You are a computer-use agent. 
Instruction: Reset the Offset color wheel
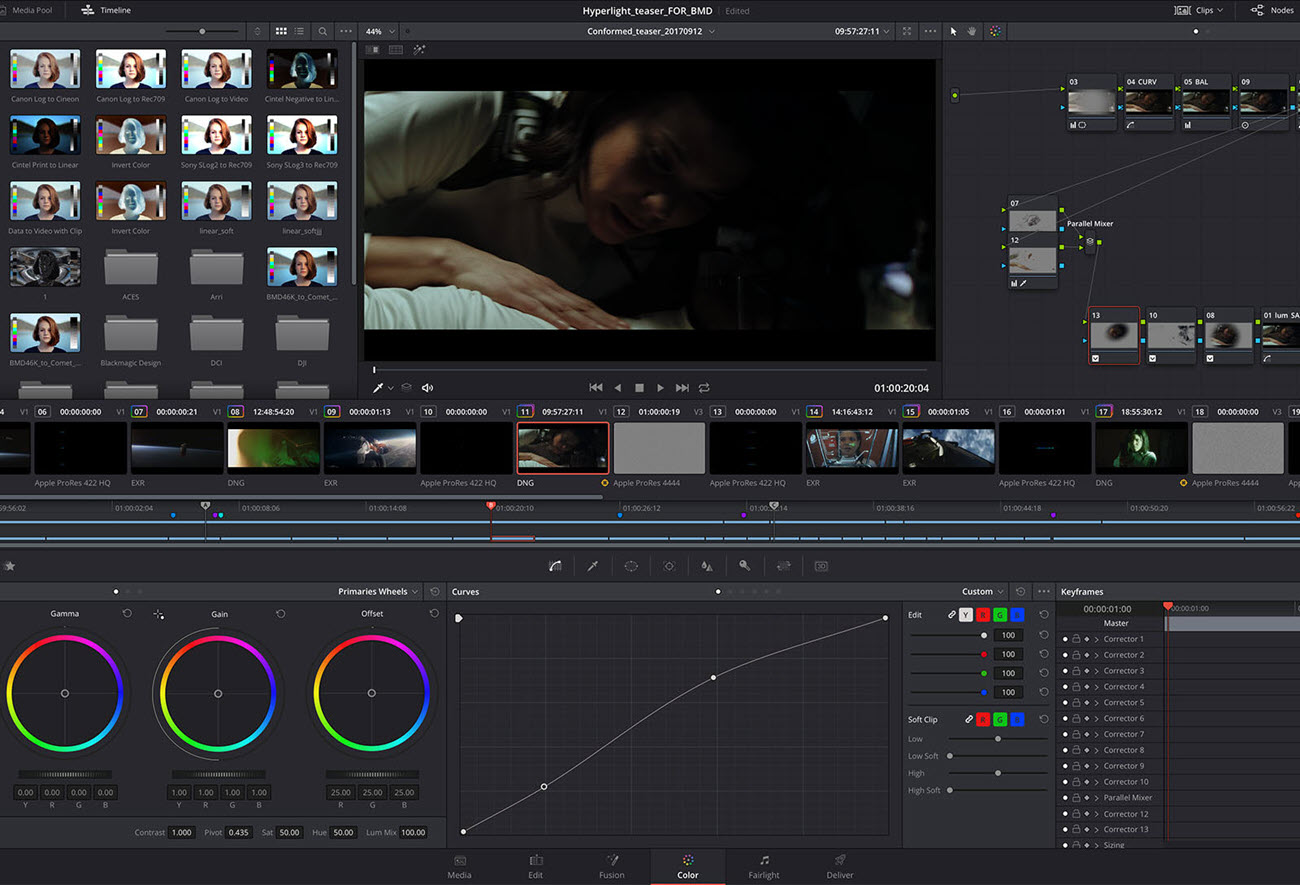433,613
